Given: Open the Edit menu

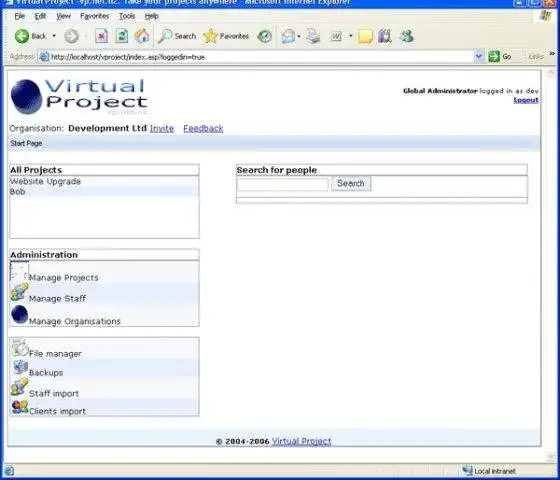Looking at the screenshot, I should click(40, 16).
